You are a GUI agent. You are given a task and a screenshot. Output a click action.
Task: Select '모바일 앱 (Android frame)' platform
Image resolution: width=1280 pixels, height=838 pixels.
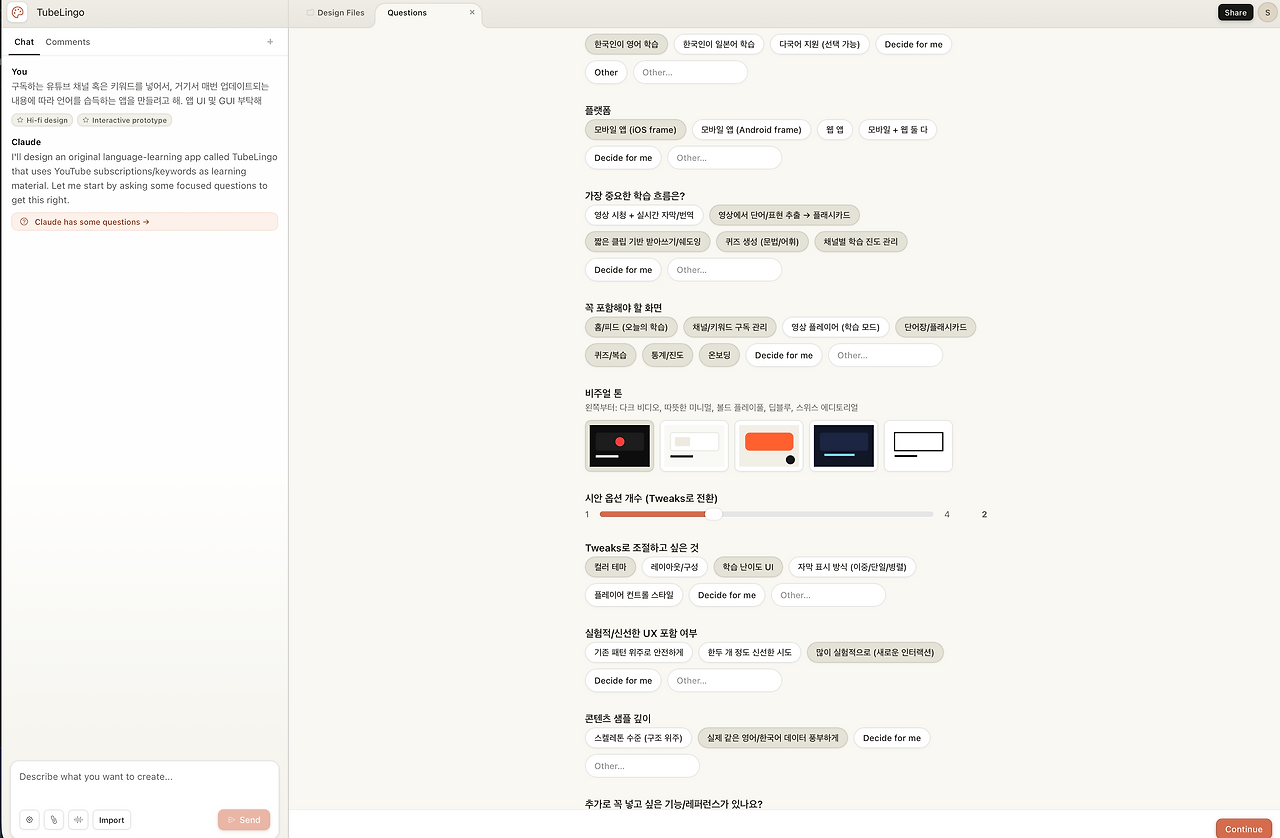point(751,130)
